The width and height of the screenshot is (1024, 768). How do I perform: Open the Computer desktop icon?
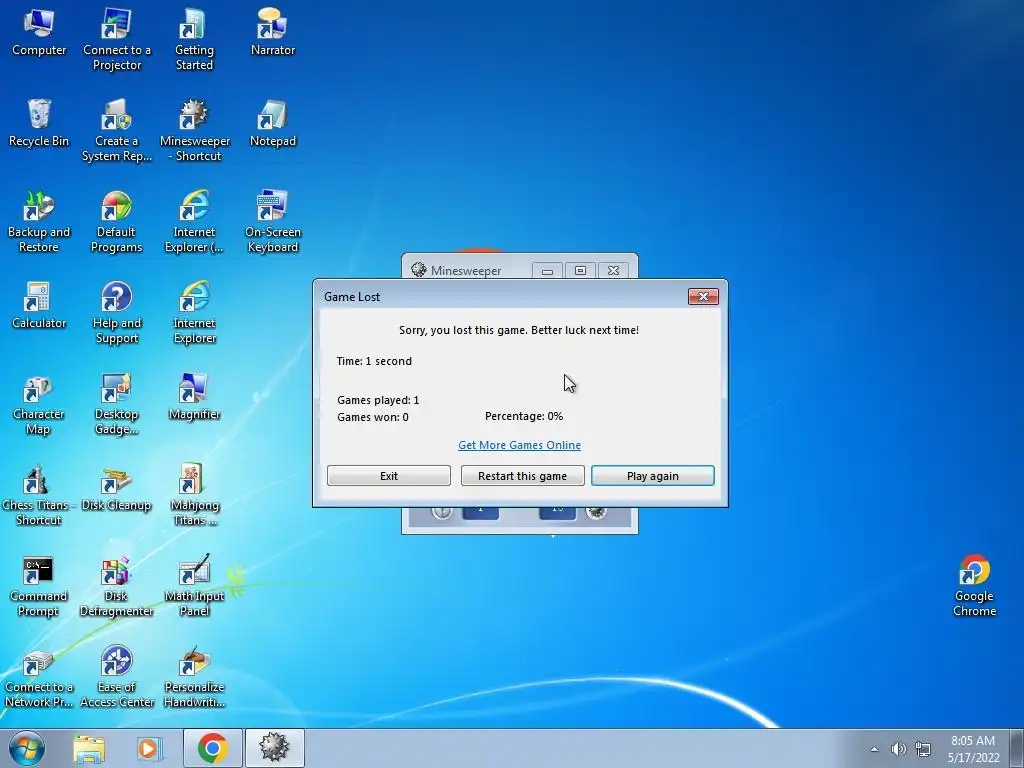tap(39, 33)
